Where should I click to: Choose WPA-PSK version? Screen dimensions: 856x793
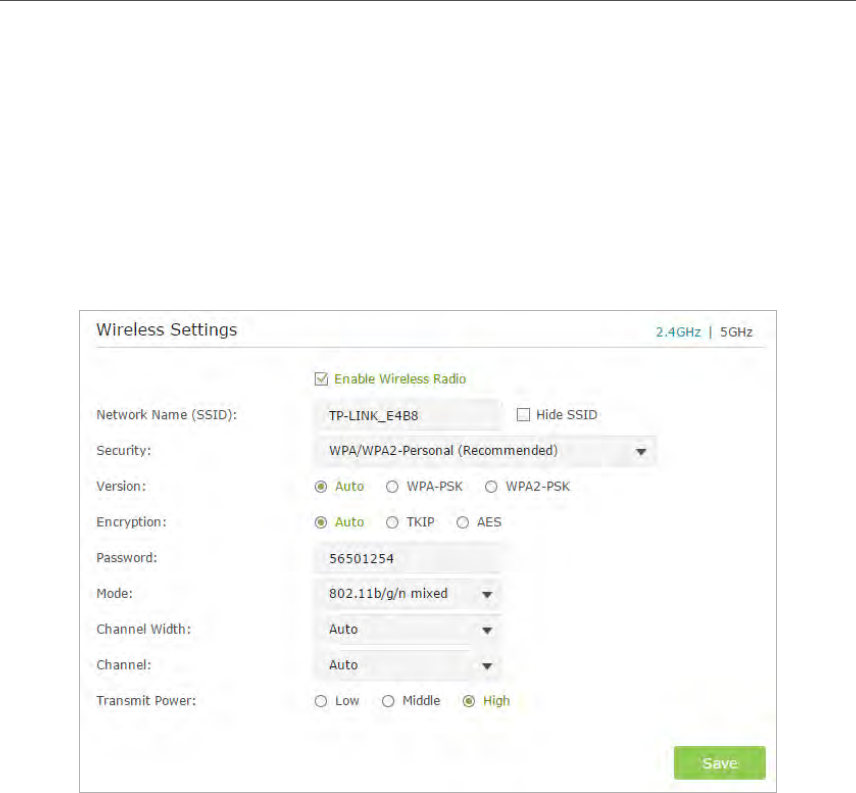pos(392,486)
